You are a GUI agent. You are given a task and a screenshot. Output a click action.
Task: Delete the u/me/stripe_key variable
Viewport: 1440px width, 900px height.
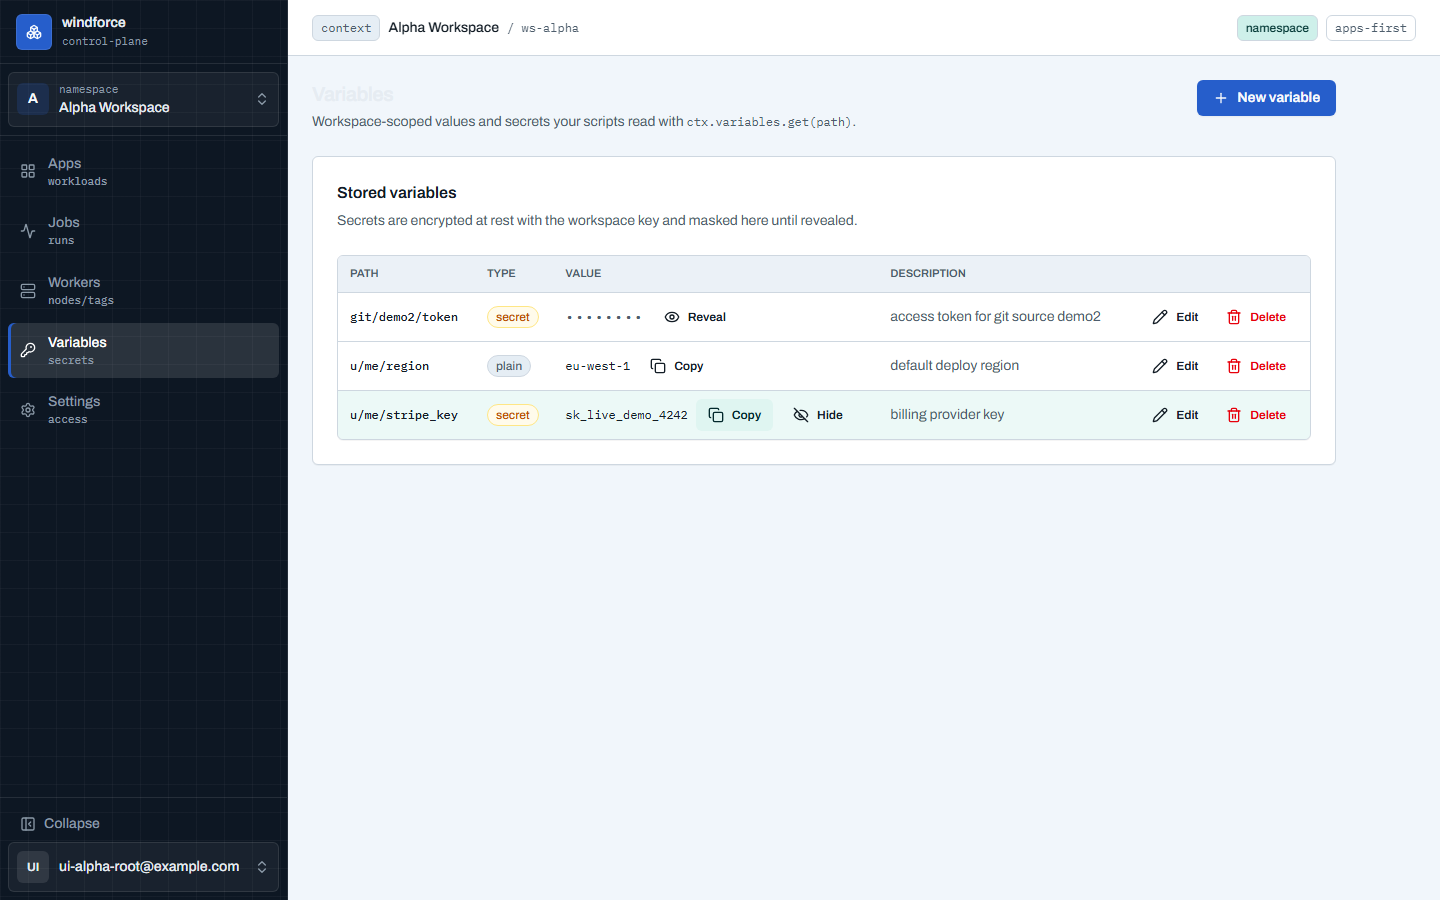click(x=1257, y=415)
